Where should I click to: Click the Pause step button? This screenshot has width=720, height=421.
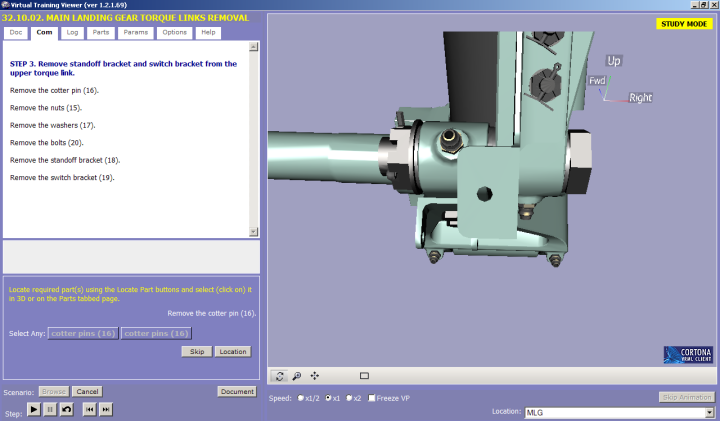coord(50,410)
